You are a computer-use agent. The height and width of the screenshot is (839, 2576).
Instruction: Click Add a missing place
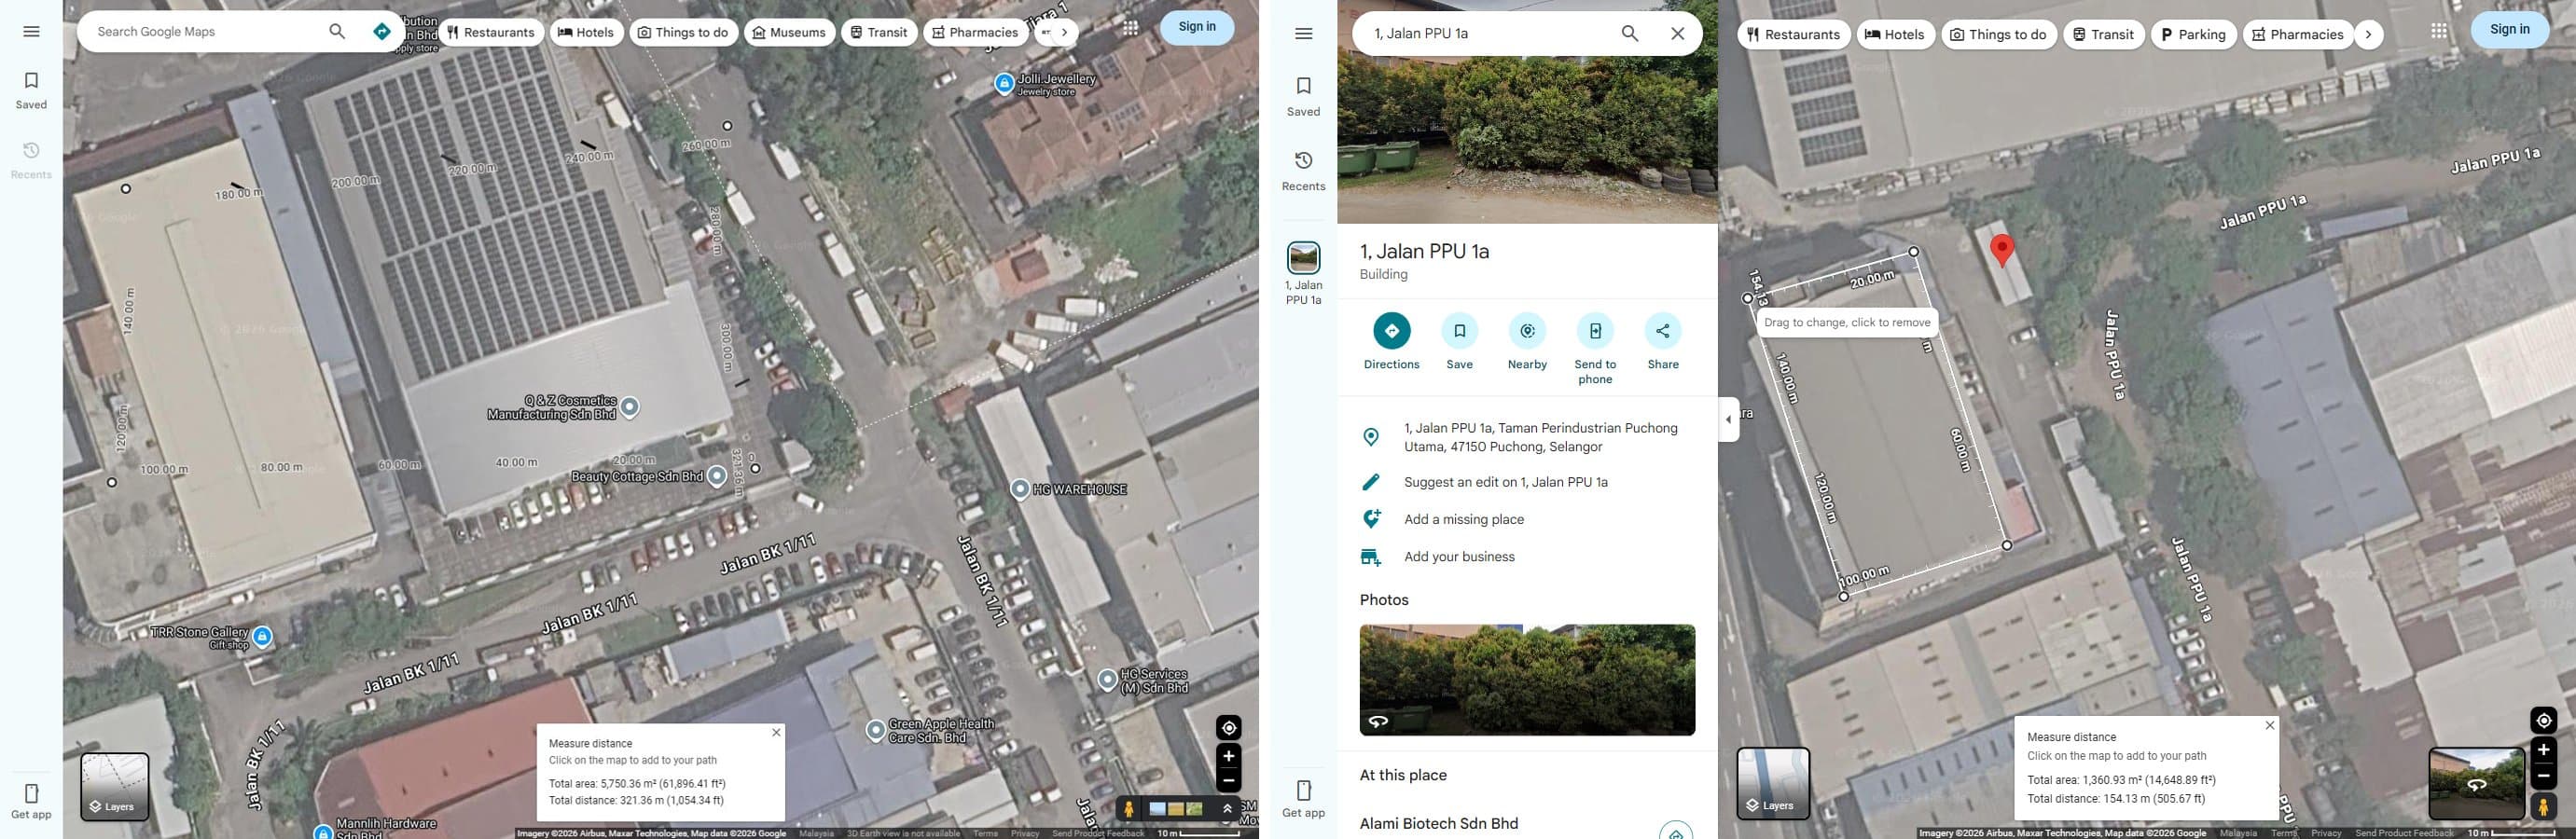[x=1527, y=519]
